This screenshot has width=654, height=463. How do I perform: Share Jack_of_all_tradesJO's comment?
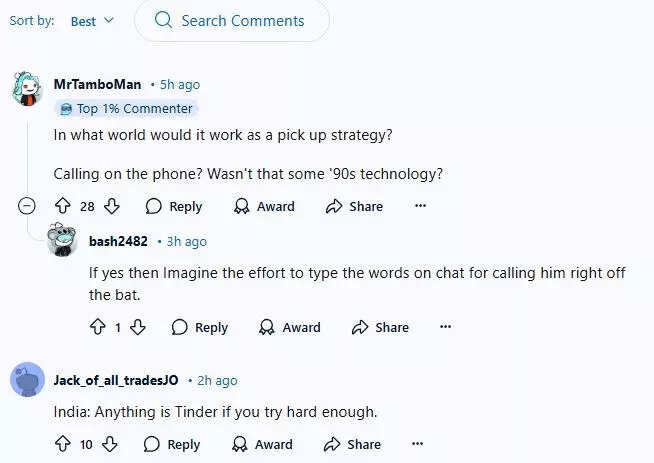coord(353,444)
